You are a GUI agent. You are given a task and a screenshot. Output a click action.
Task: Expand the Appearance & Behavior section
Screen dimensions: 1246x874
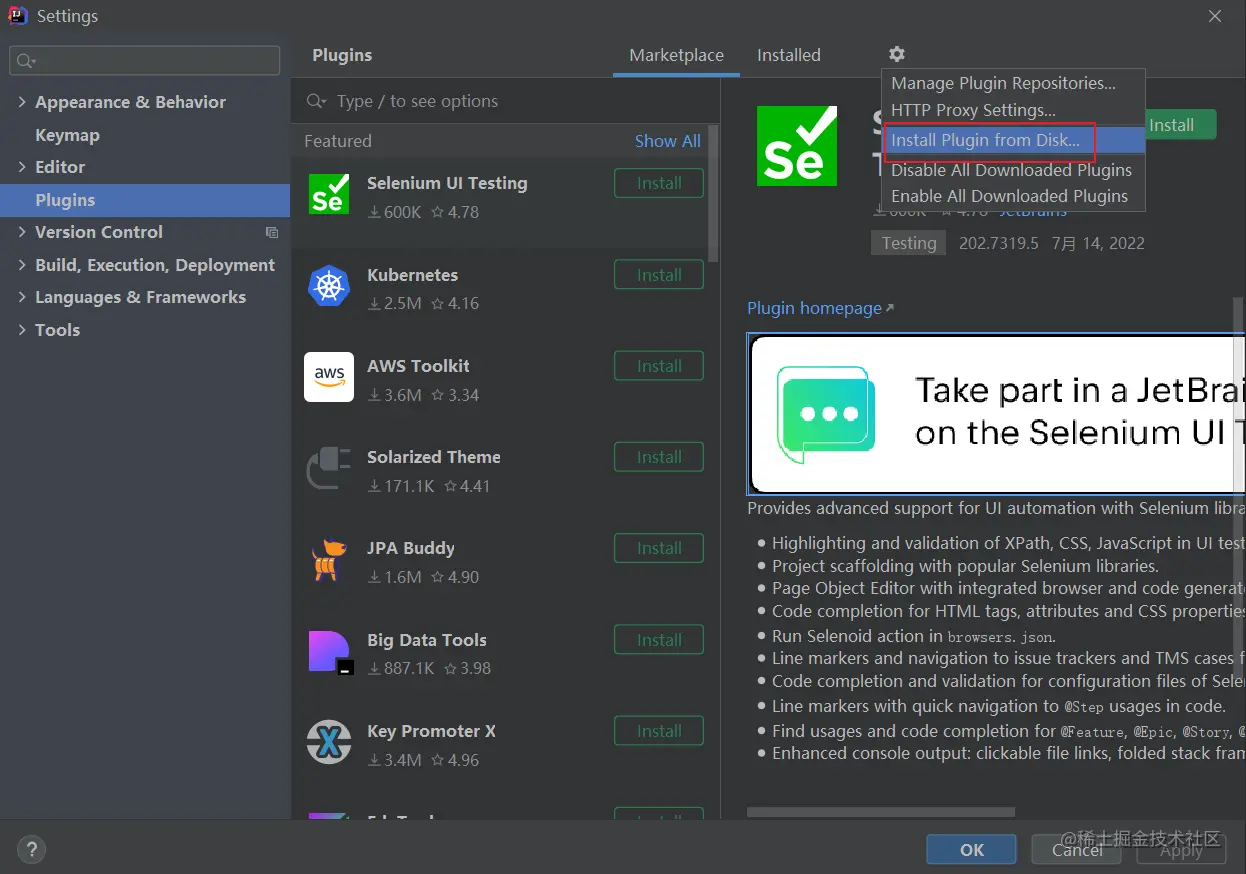(22, 103)
